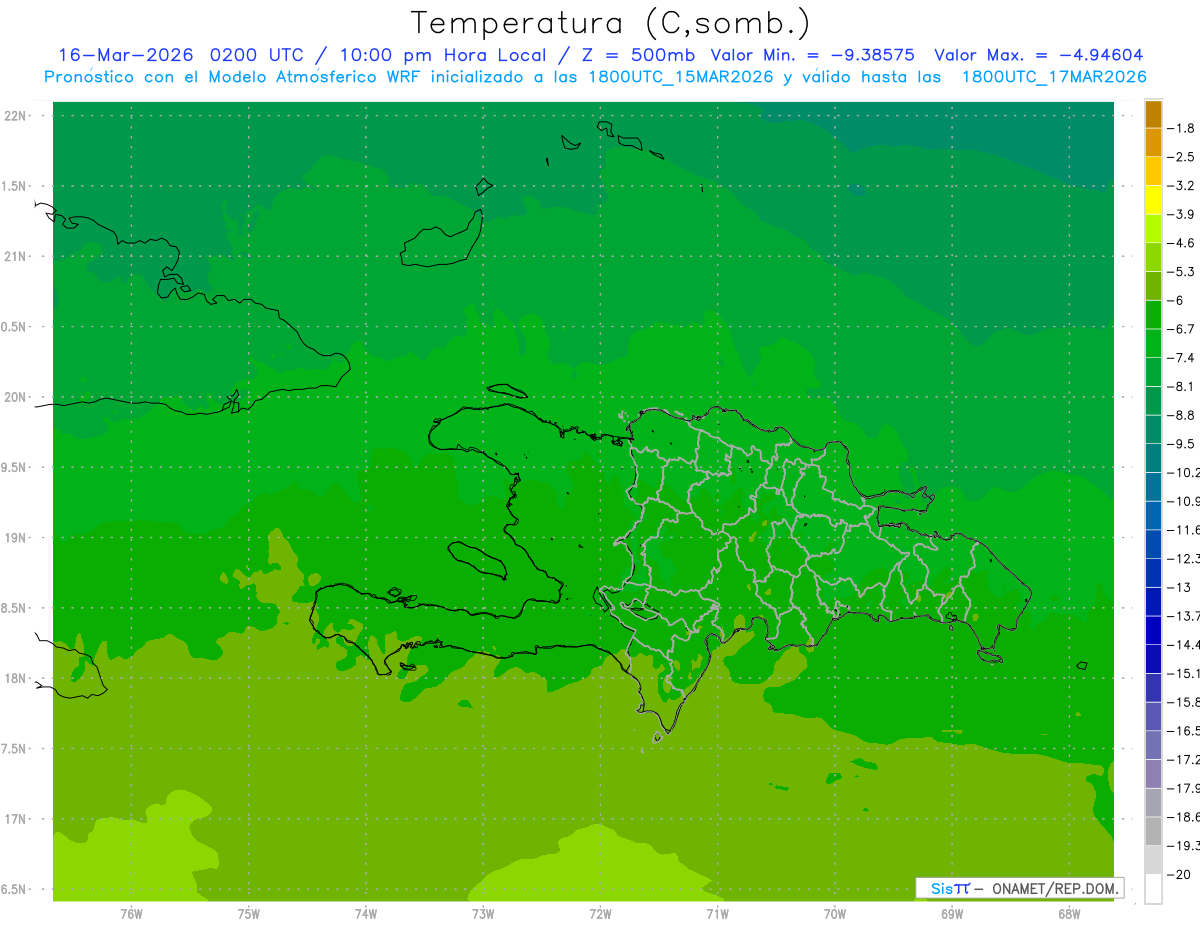The image size is (1200, 927).
Task: Click the '-1.8' color bar value
Action: pyautogui.click(x=1180, y=128)
